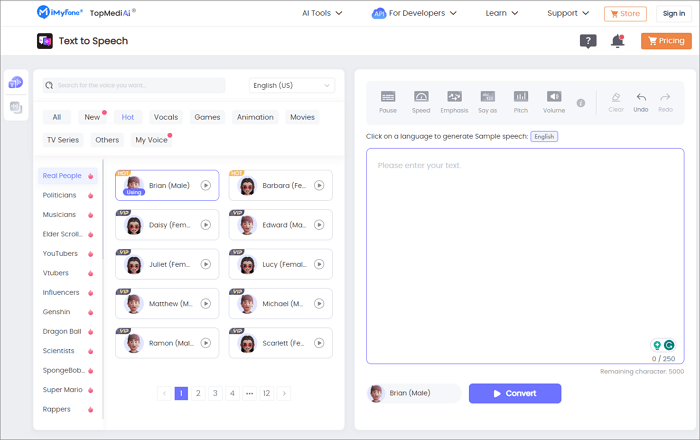Open the Speed adjustment tool

pyautogui.click(x=421, y=102)
